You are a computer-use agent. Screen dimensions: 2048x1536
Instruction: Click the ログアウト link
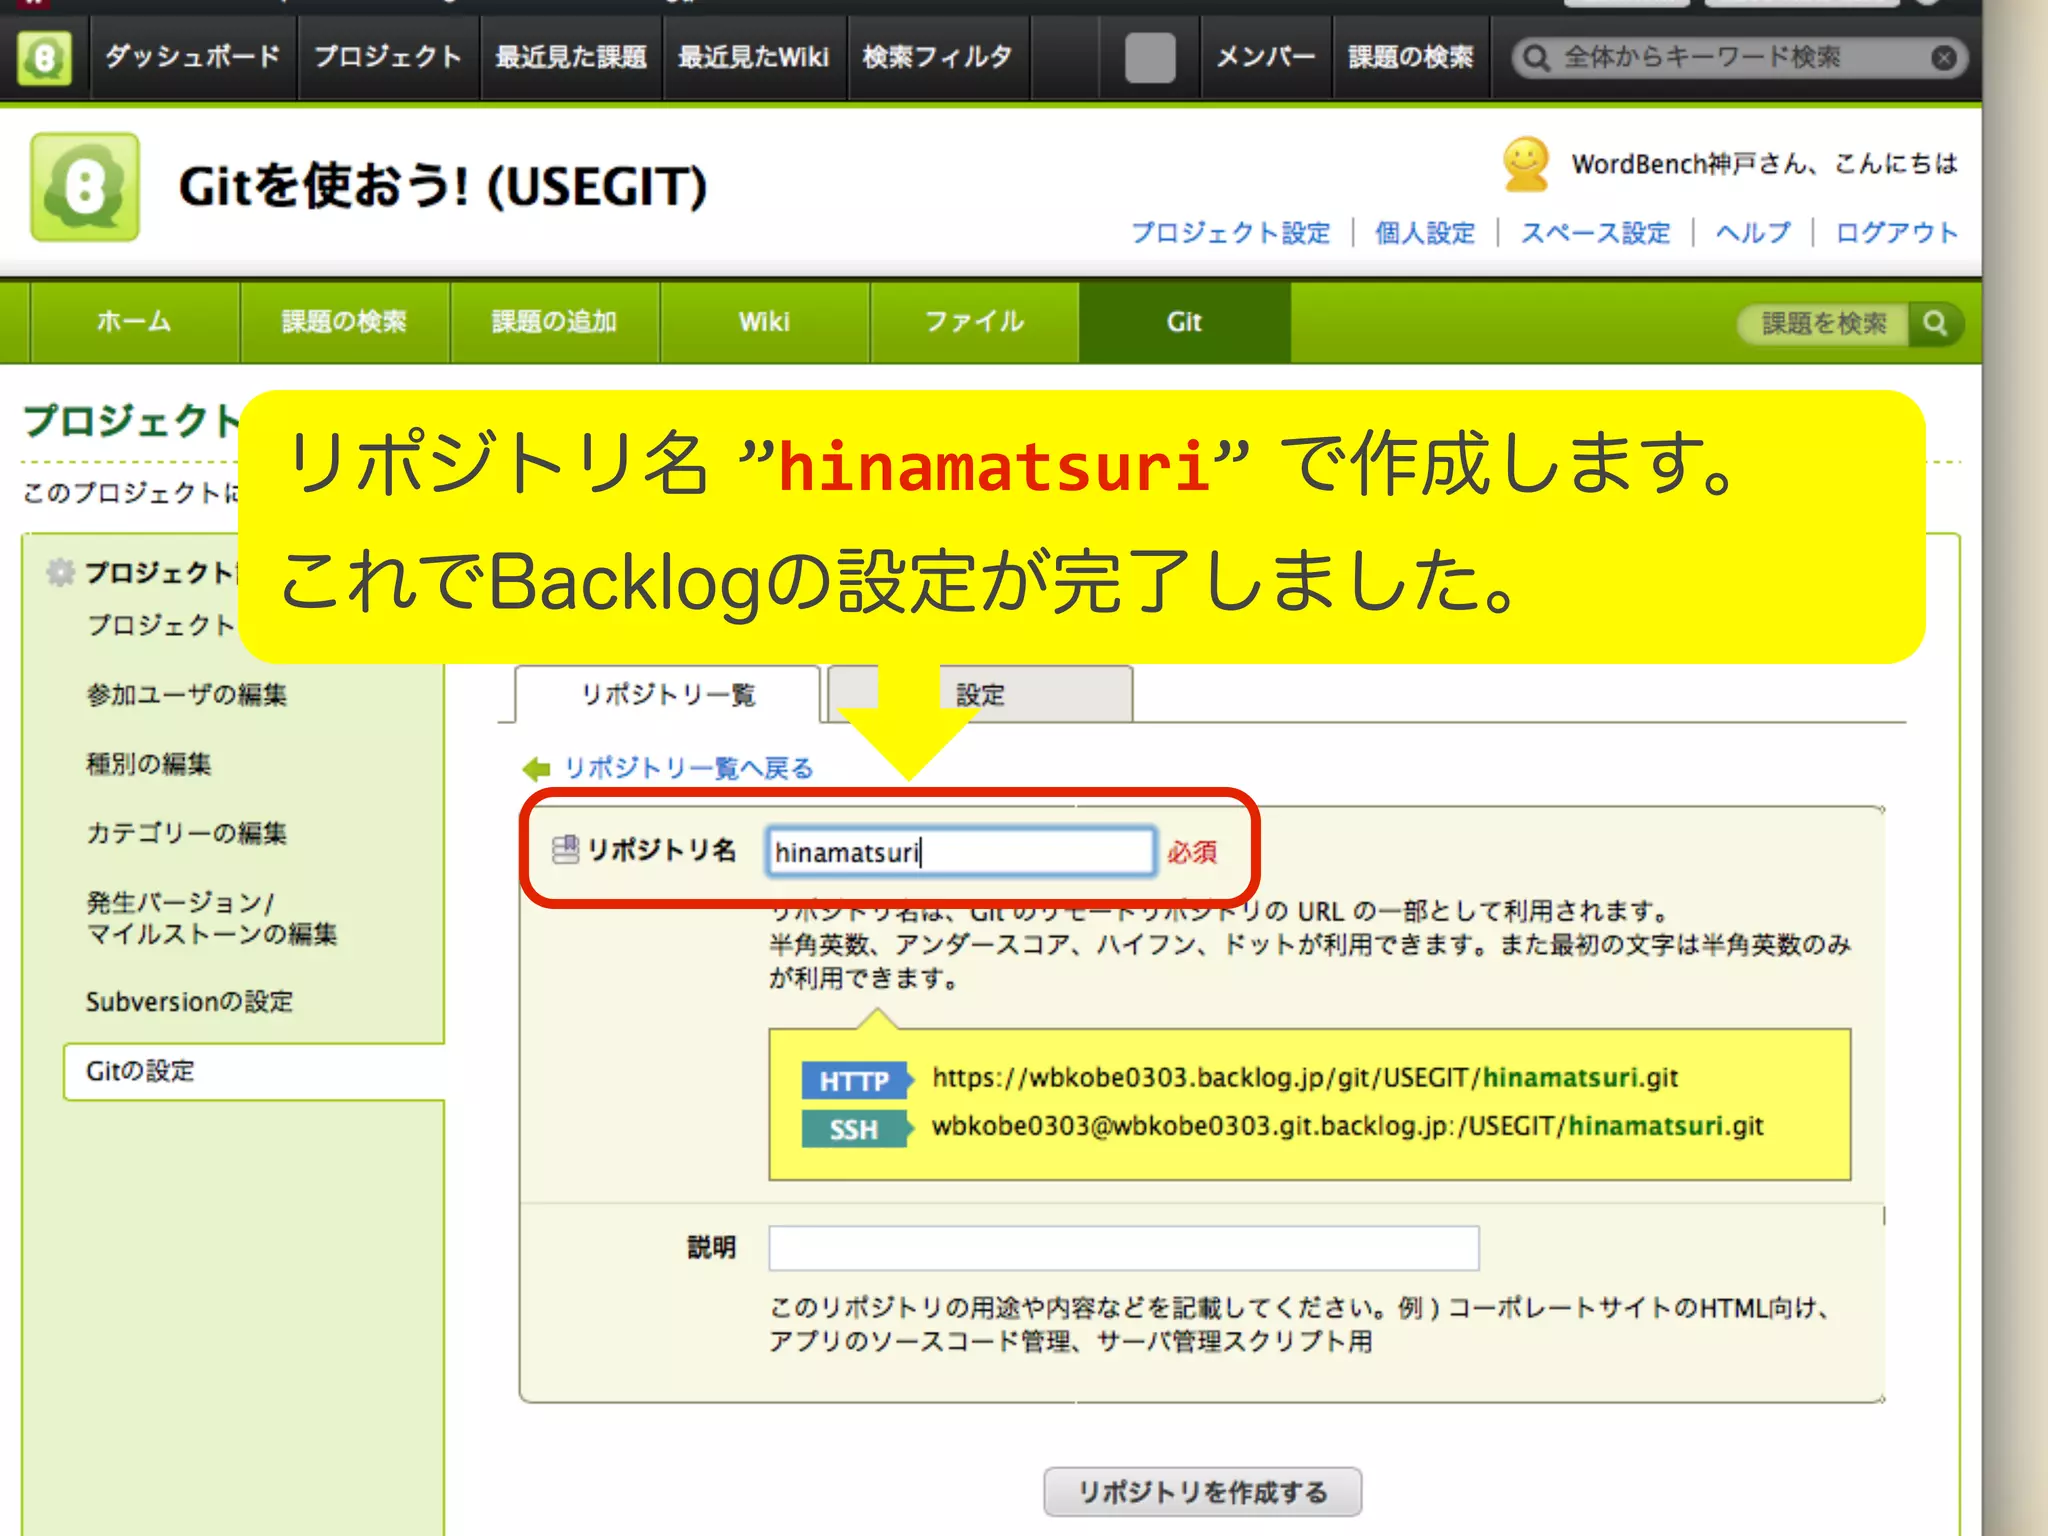click(x=1896, y=233)
